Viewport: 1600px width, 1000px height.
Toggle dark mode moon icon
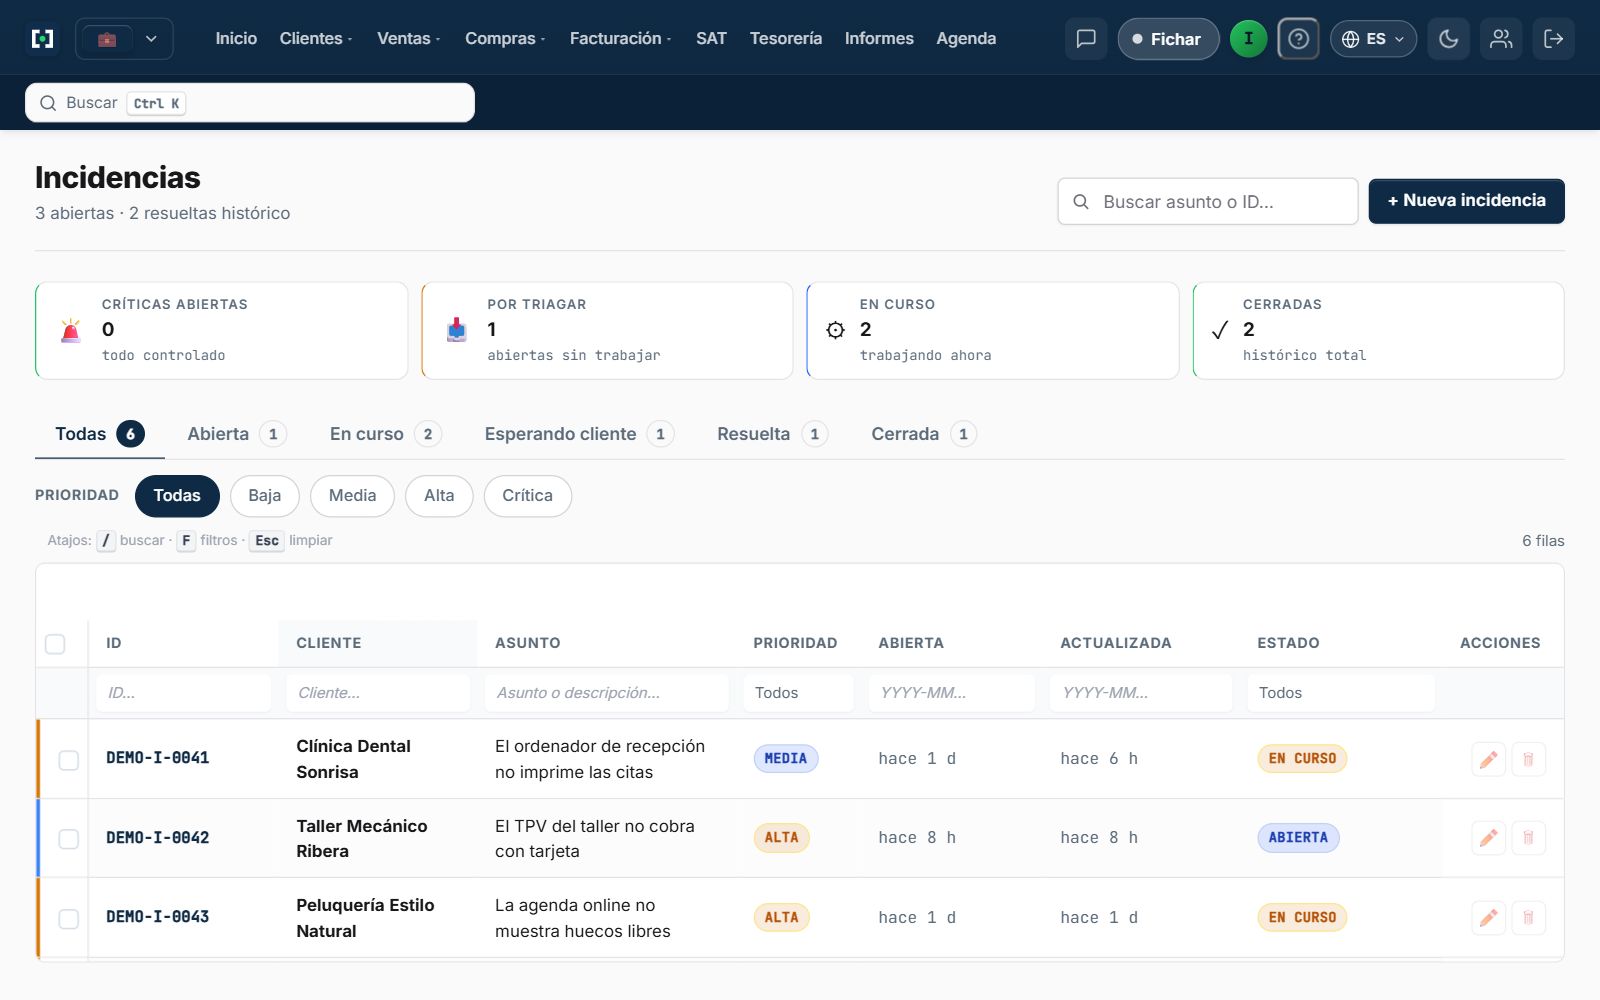click(x=1448, y=39)
